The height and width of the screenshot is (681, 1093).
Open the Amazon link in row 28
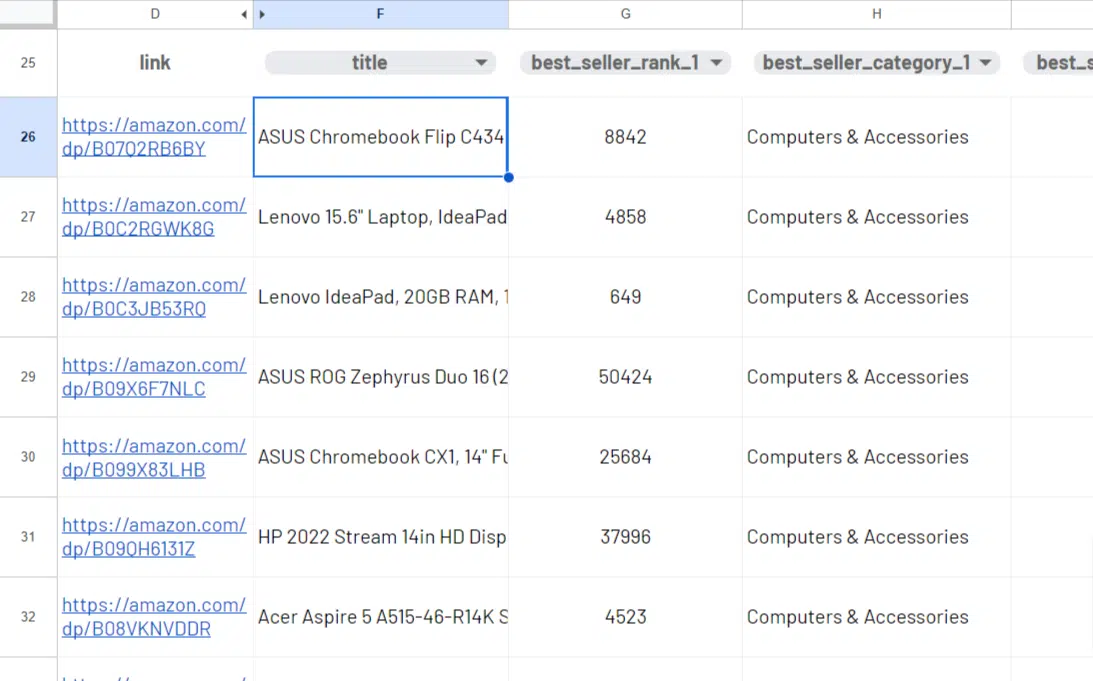coord(153,297)
